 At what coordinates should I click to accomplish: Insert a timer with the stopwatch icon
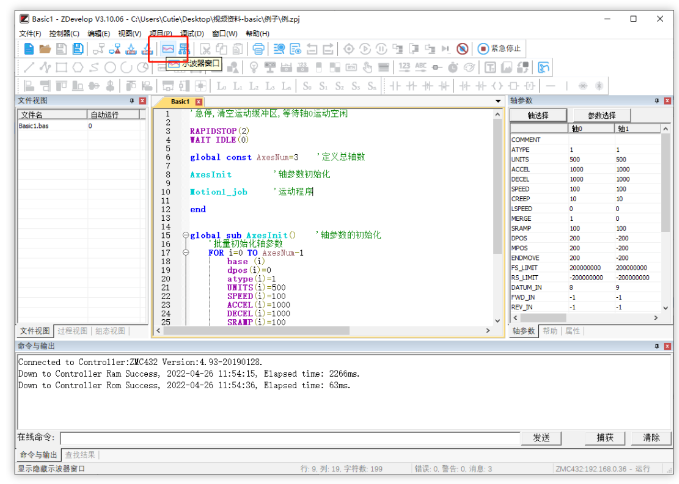point(453,67)
